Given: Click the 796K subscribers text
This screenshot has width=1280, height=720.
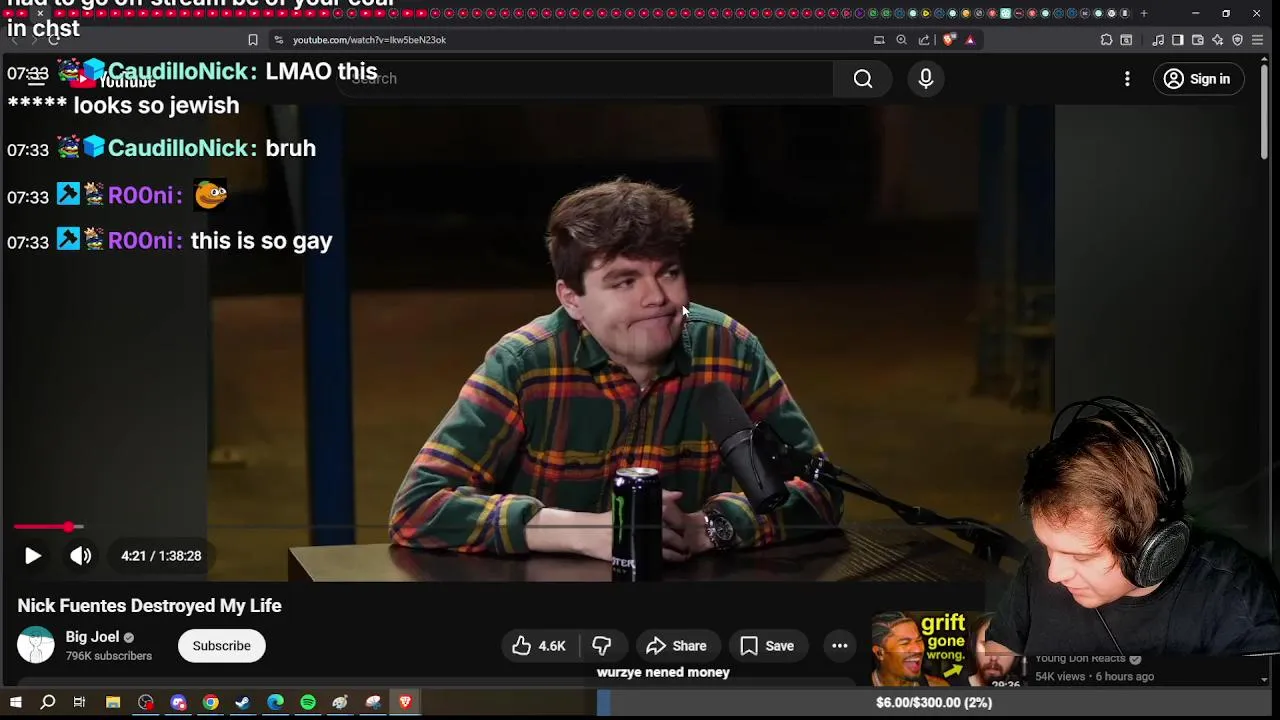Looking at the screenshot, I should 109,656.
